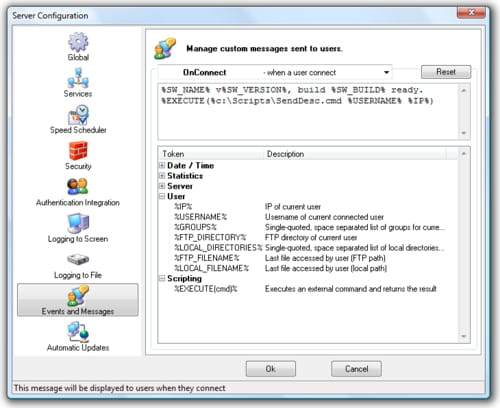Image resolution: width=500 pixels, height=408 pixels.
Task: Open Logging to File drive icon
Action: pos(78,259)
